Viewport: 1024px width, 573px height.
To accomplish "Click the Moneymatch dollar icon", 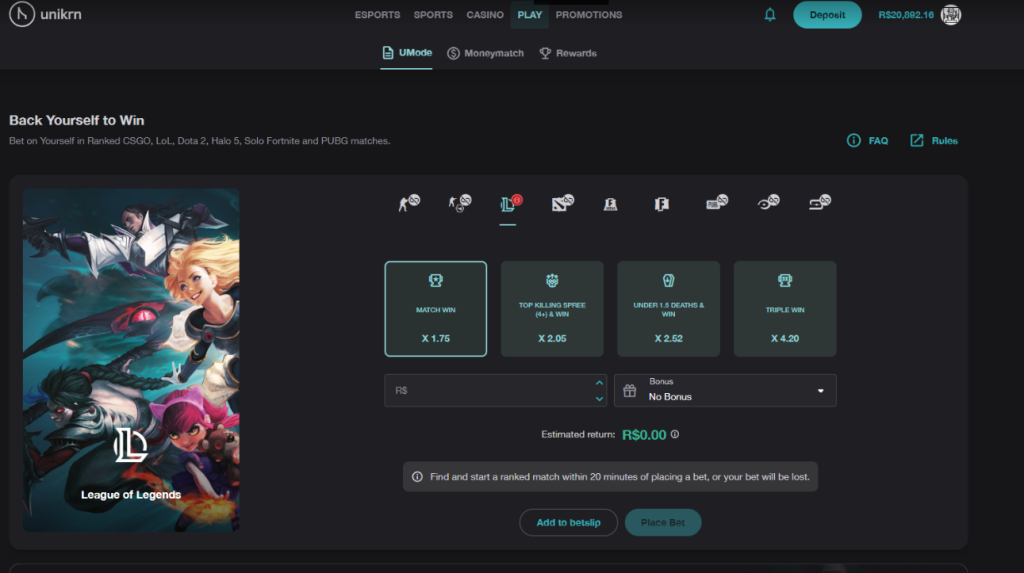I will pos(453,54).
